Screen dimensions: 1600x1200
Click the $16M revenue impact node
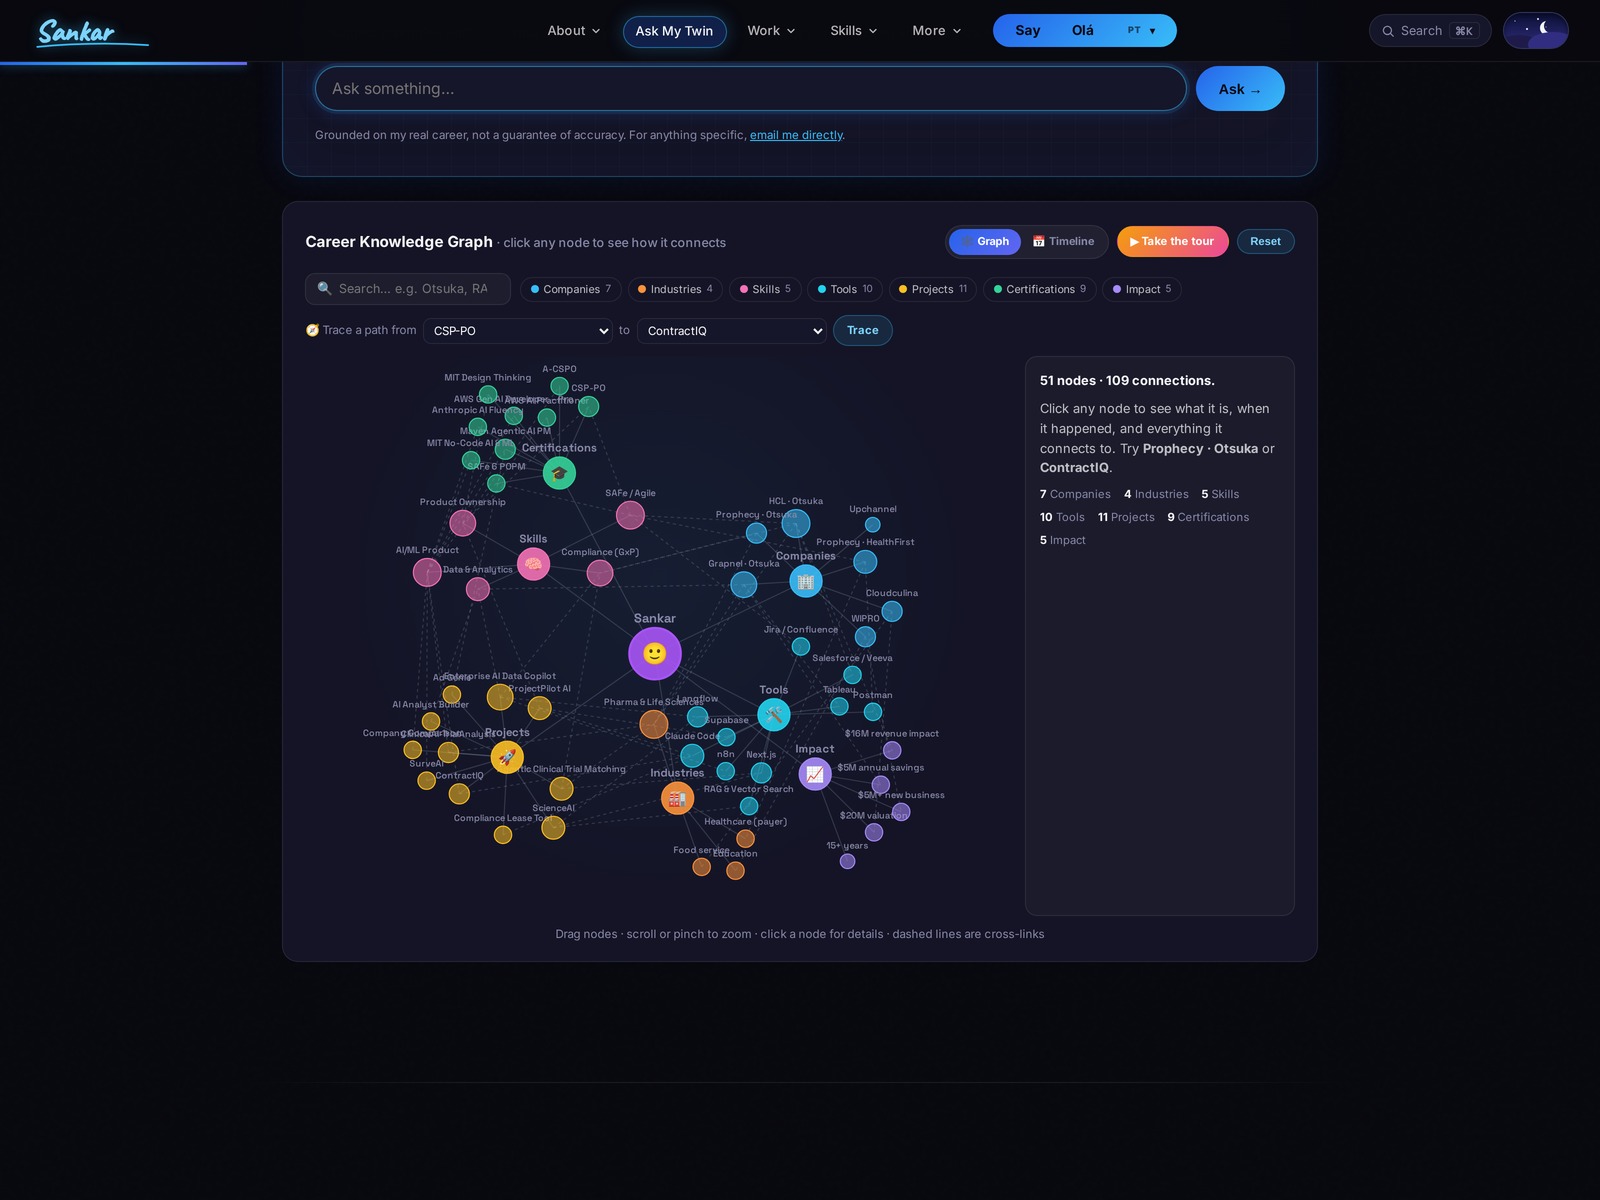pyautogui.click(x=892, y=750)
